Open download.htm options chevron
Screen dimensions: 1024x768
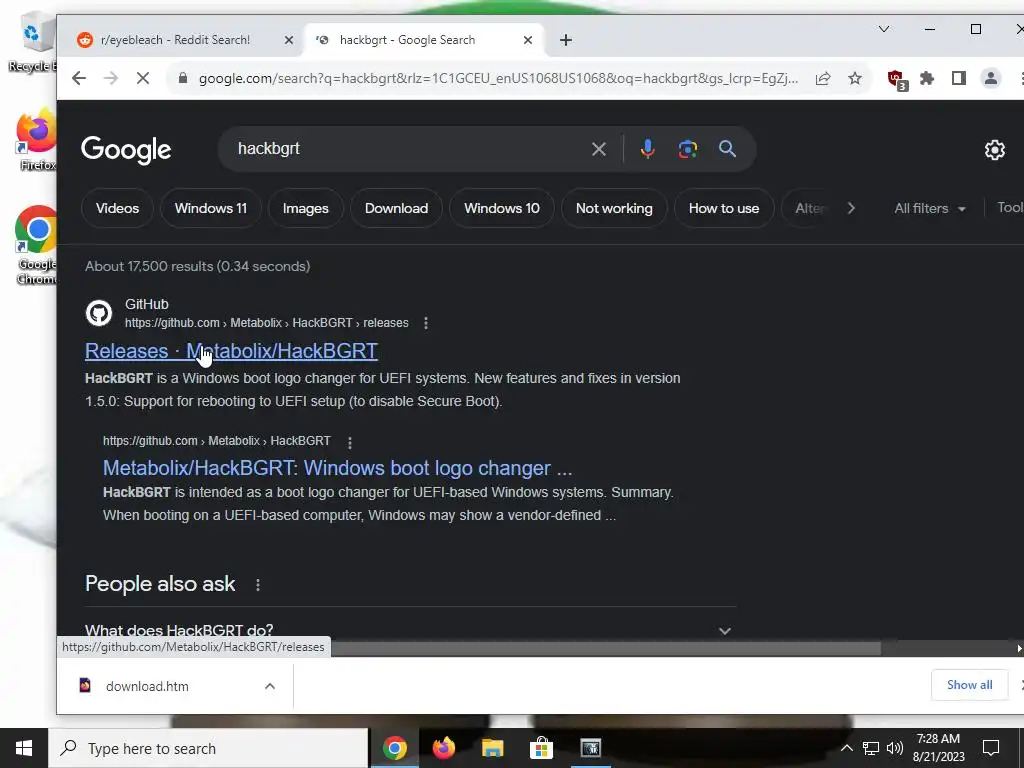(270, 686)
